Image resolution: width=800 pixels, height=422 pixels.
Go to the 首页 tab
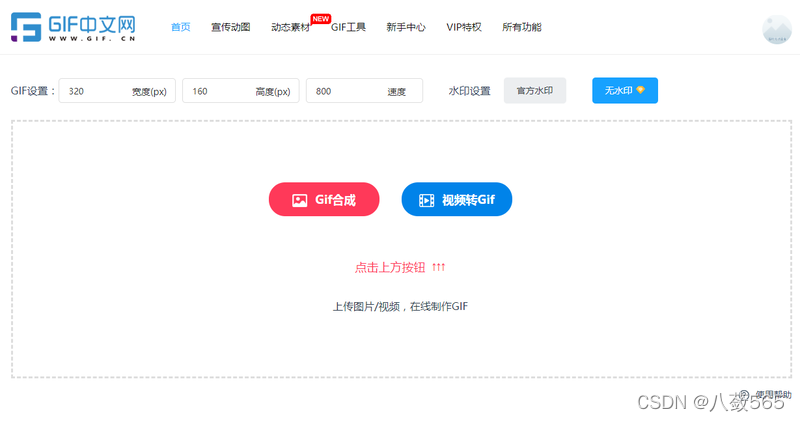tap(181, 27)
